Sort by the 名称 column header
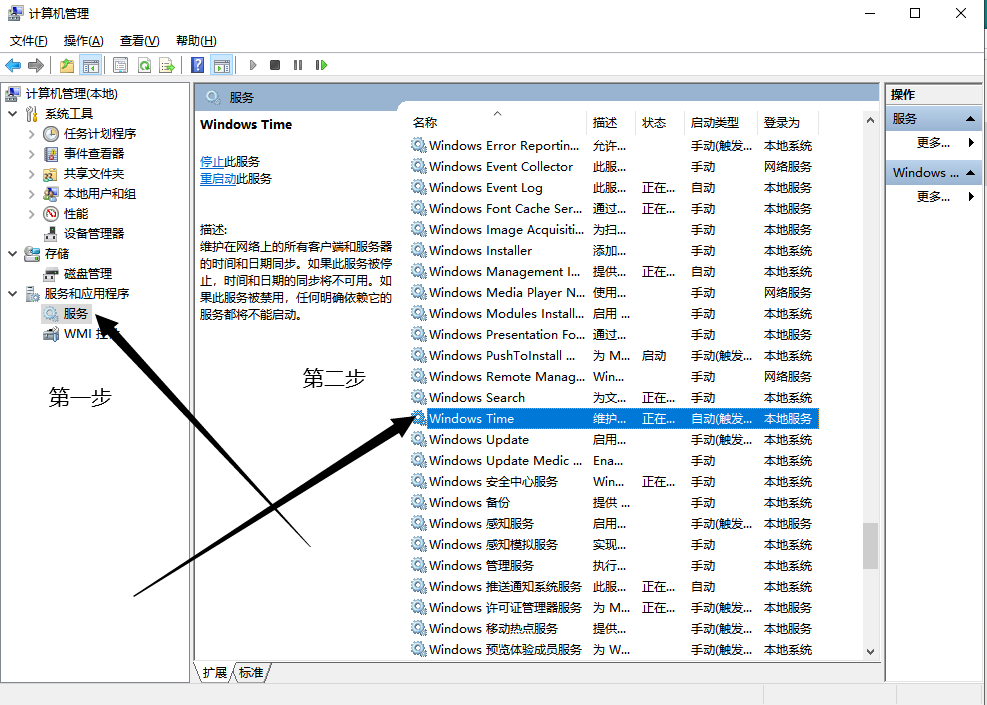Image resolution: width=987 pixels, height=705 pixels. pyautogui.click(x=497, y=123)
